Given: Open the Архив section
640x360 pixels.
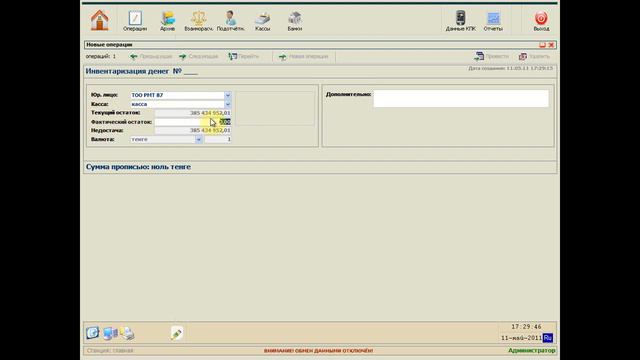Looking at the screenshot, I should [x=167, y=21].
